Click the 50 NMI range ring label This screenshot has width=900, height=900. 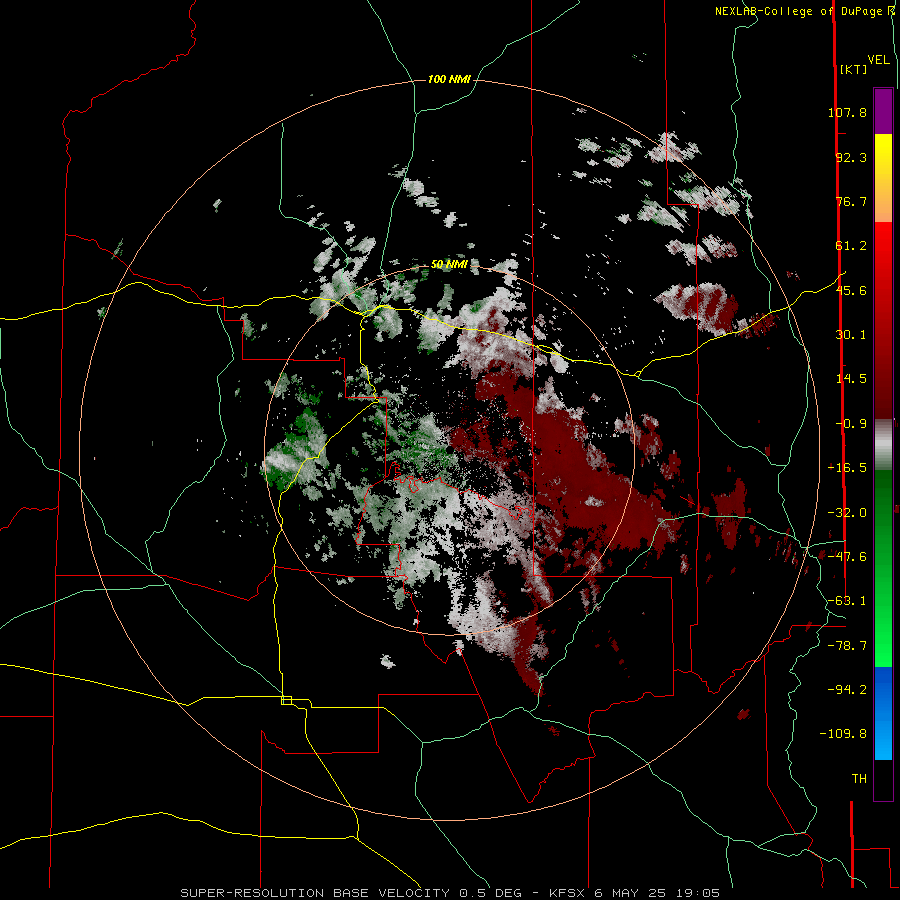(x=449, y=264)
